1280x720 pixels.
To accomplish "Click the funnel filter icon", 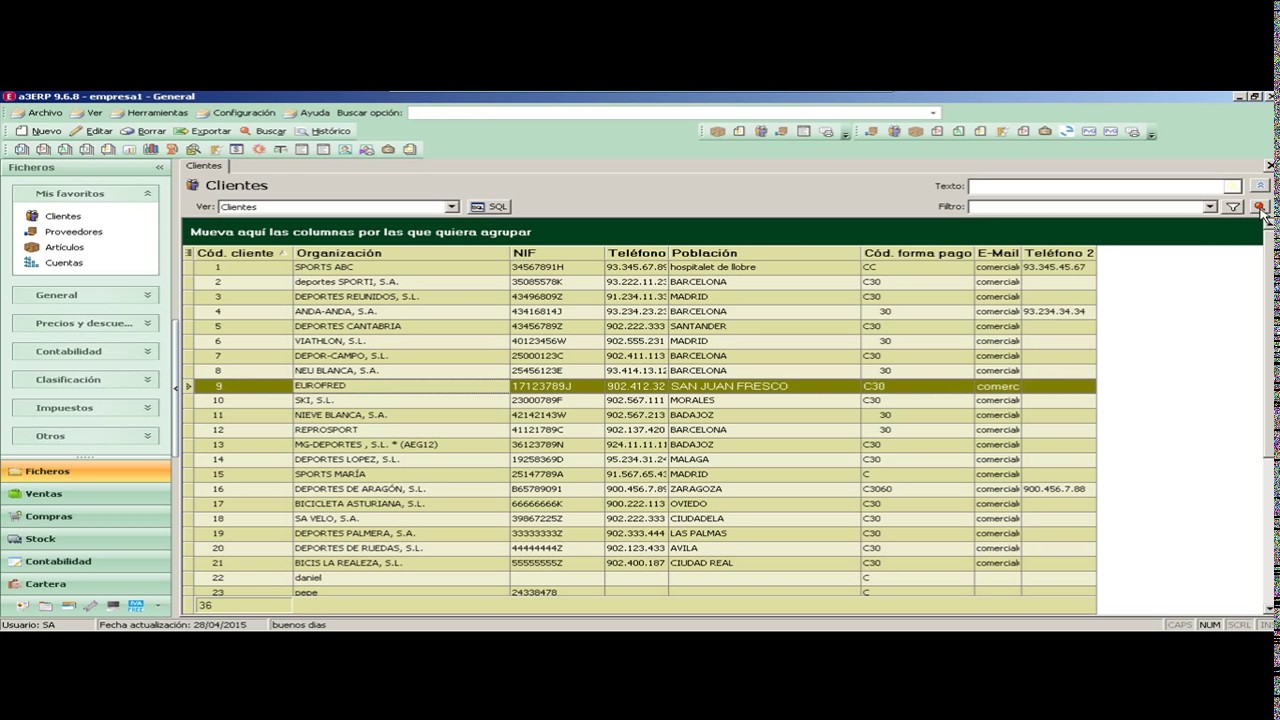I will [1233, 207].
